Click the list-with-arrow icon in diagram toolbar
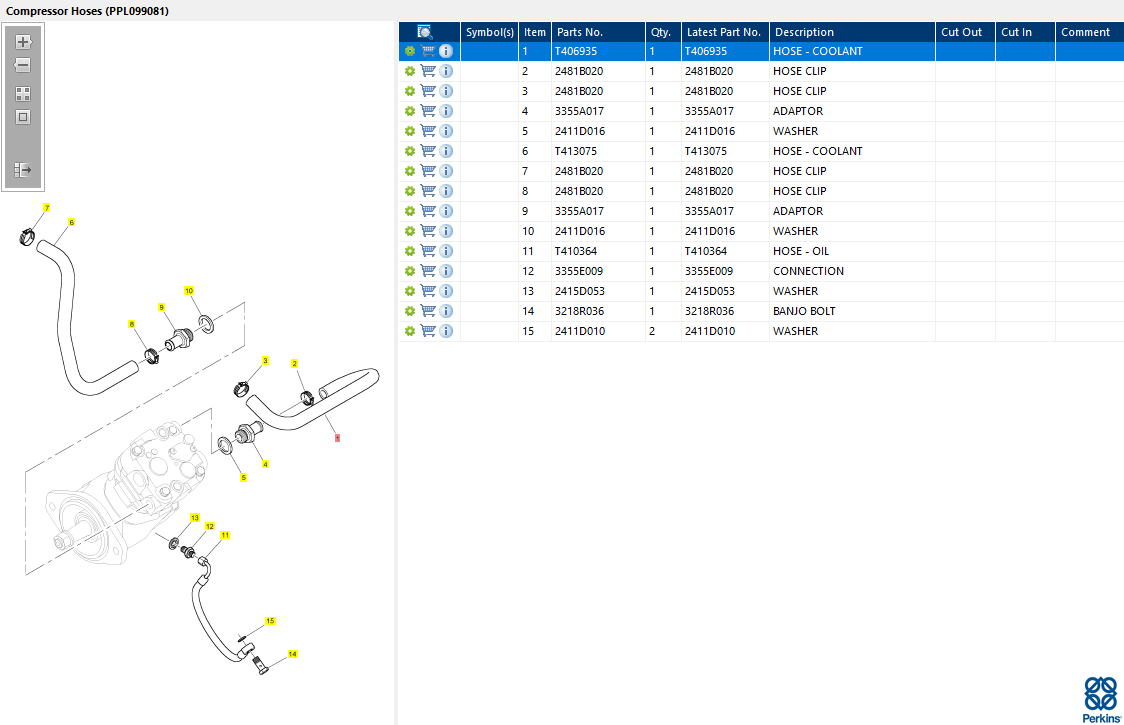Image resolution: width=1124 pixels, height=725 pixels. click(23, 170)
